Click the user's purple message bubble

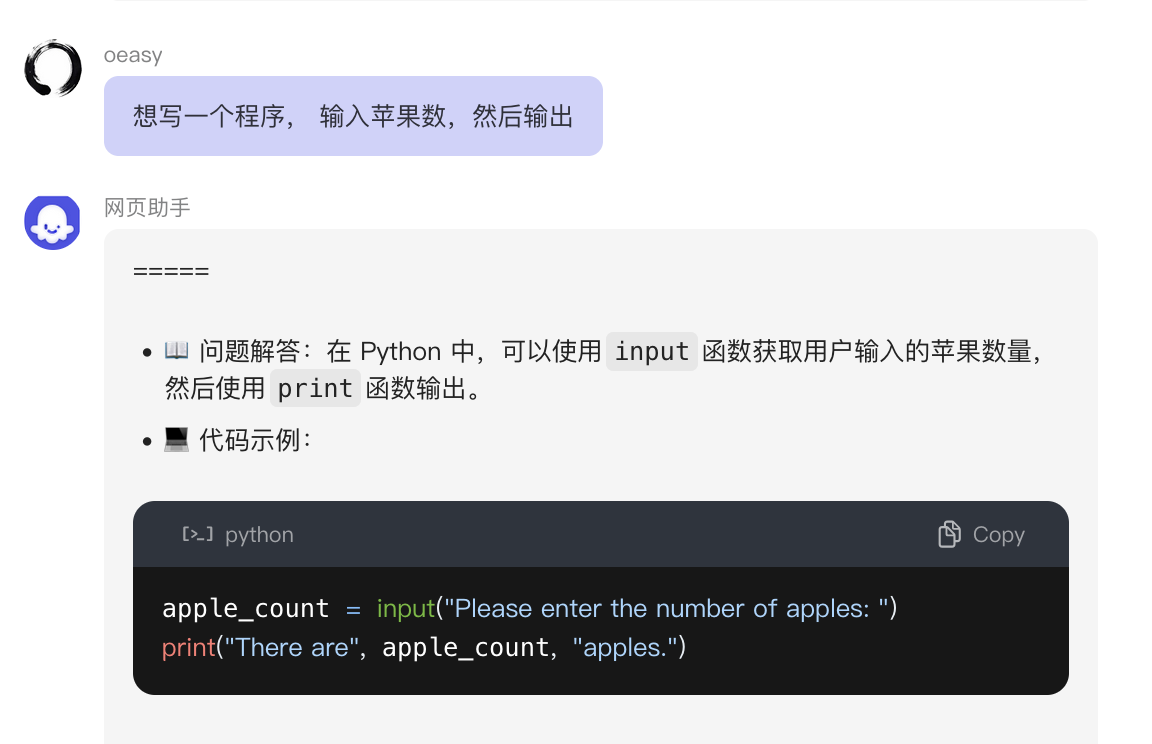(352, 115)
